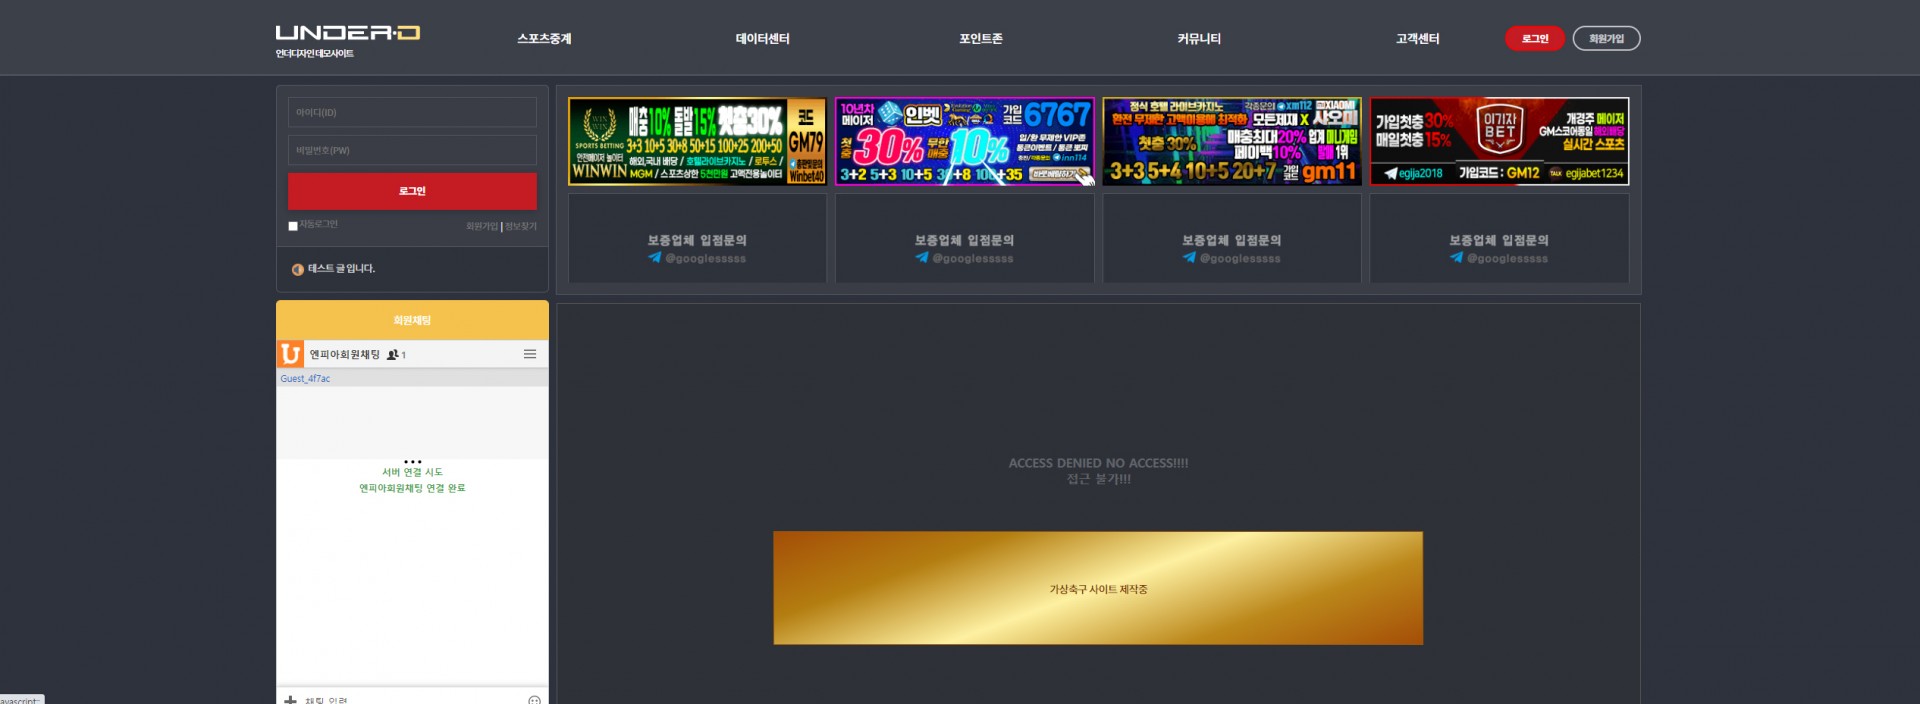Click the 회원가입 link under login form
This screenshot has width=1920, height=704.
[x=482, y=227]
